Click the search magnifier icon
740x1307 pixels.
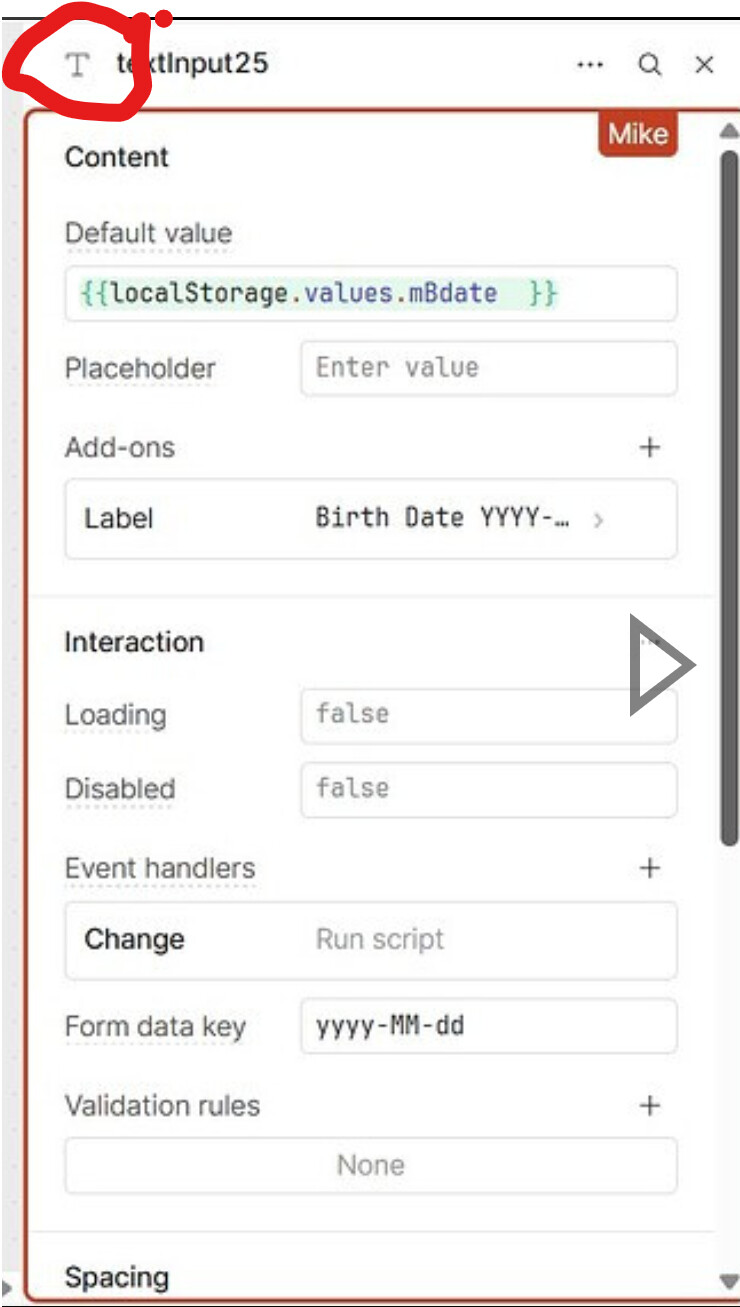tap(650, 65)
